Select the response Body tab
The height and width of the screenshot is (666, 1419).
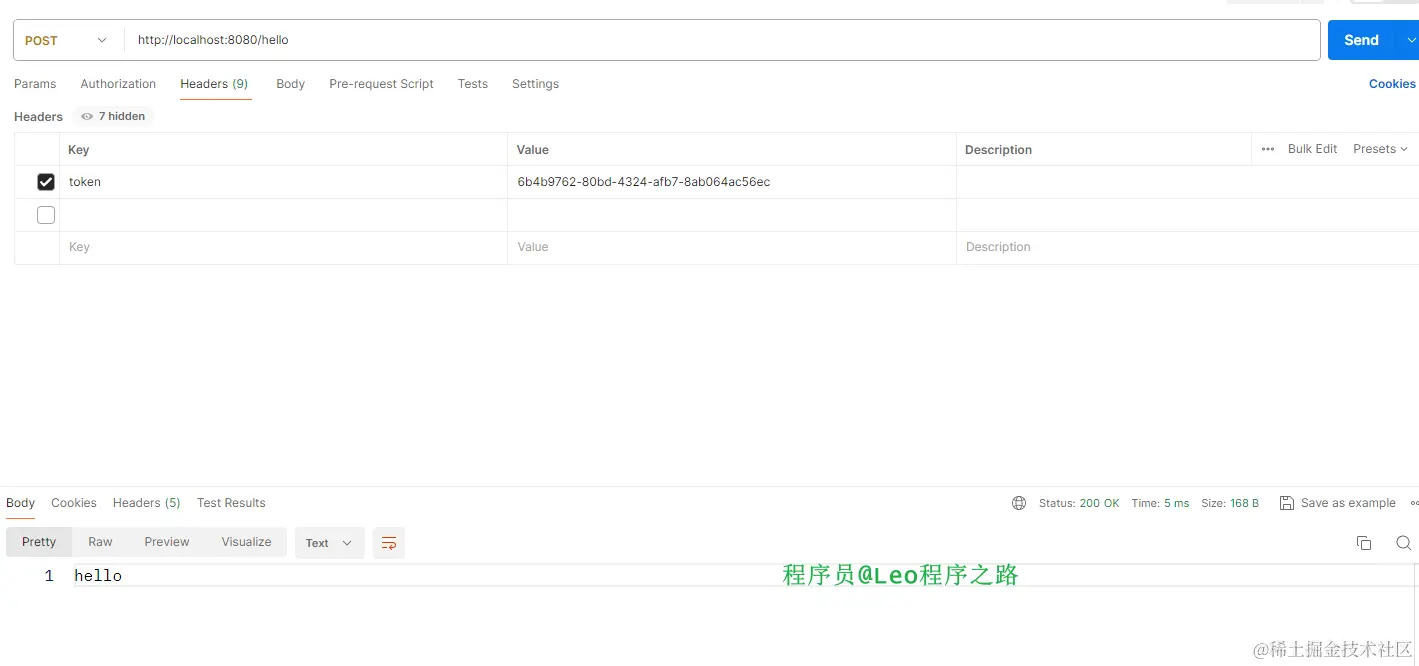20,503
